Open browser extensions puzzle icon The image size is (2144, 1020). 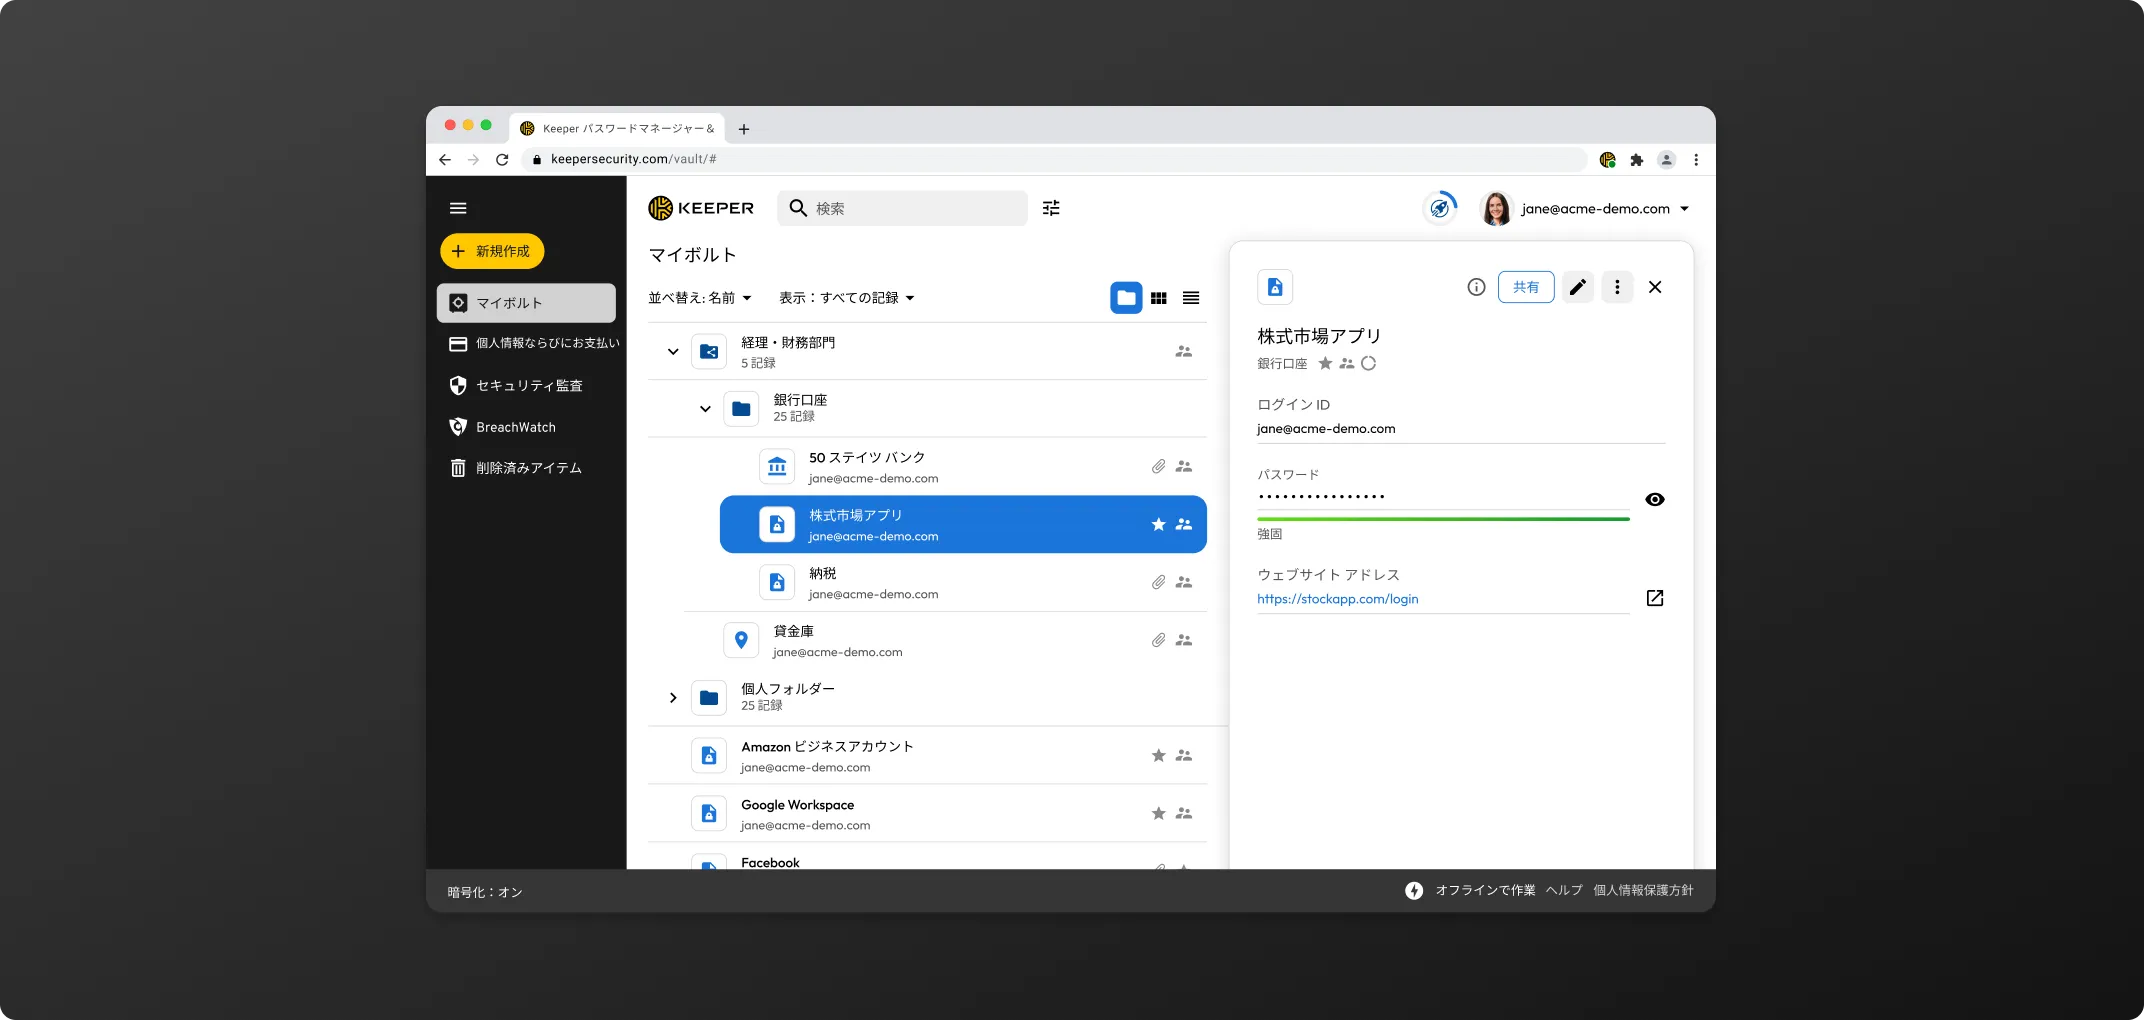click(1637, 159)
